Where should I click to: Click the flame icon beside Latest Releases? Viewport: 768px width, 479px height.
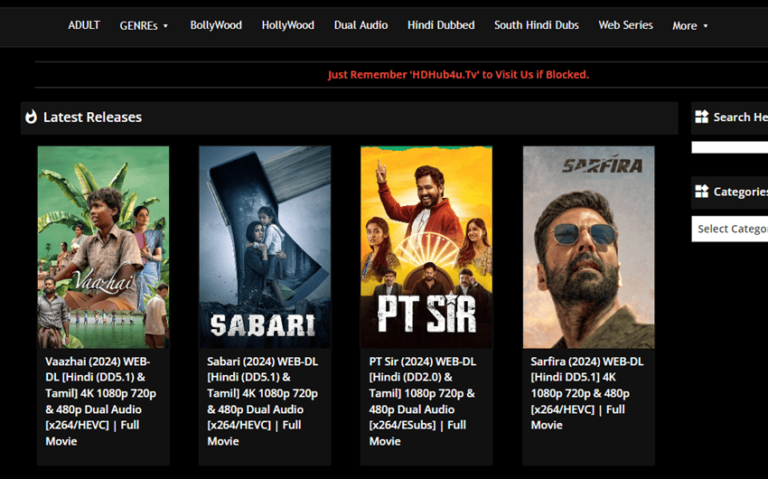click(31, 117)
